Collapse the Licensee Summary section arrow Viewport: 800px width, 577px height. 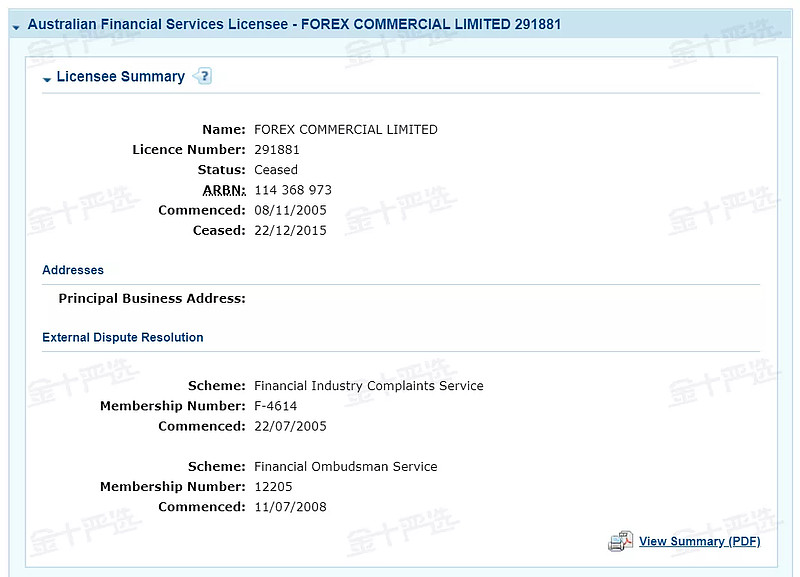click(x=47, y=79)
